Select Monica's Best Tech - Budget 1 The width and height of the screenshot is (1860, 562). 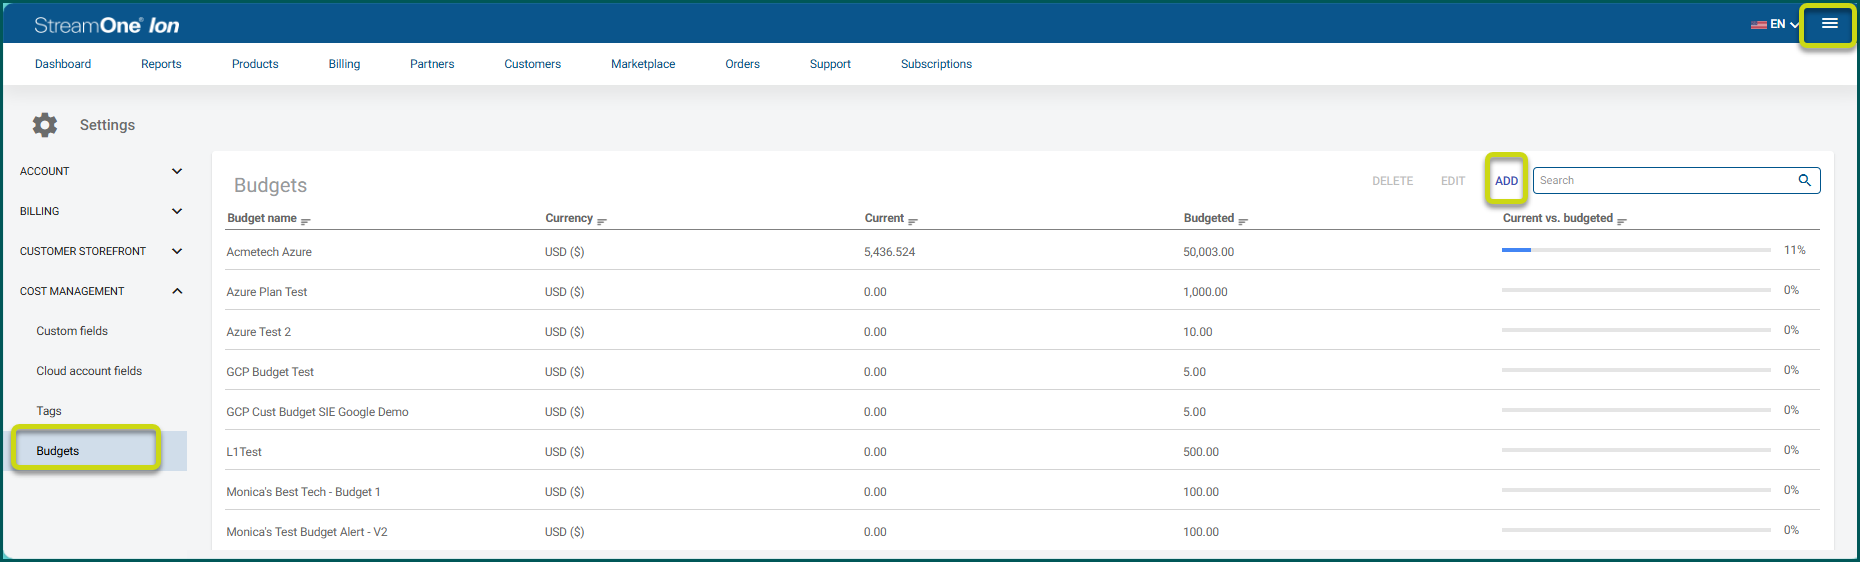point(1022,491)
